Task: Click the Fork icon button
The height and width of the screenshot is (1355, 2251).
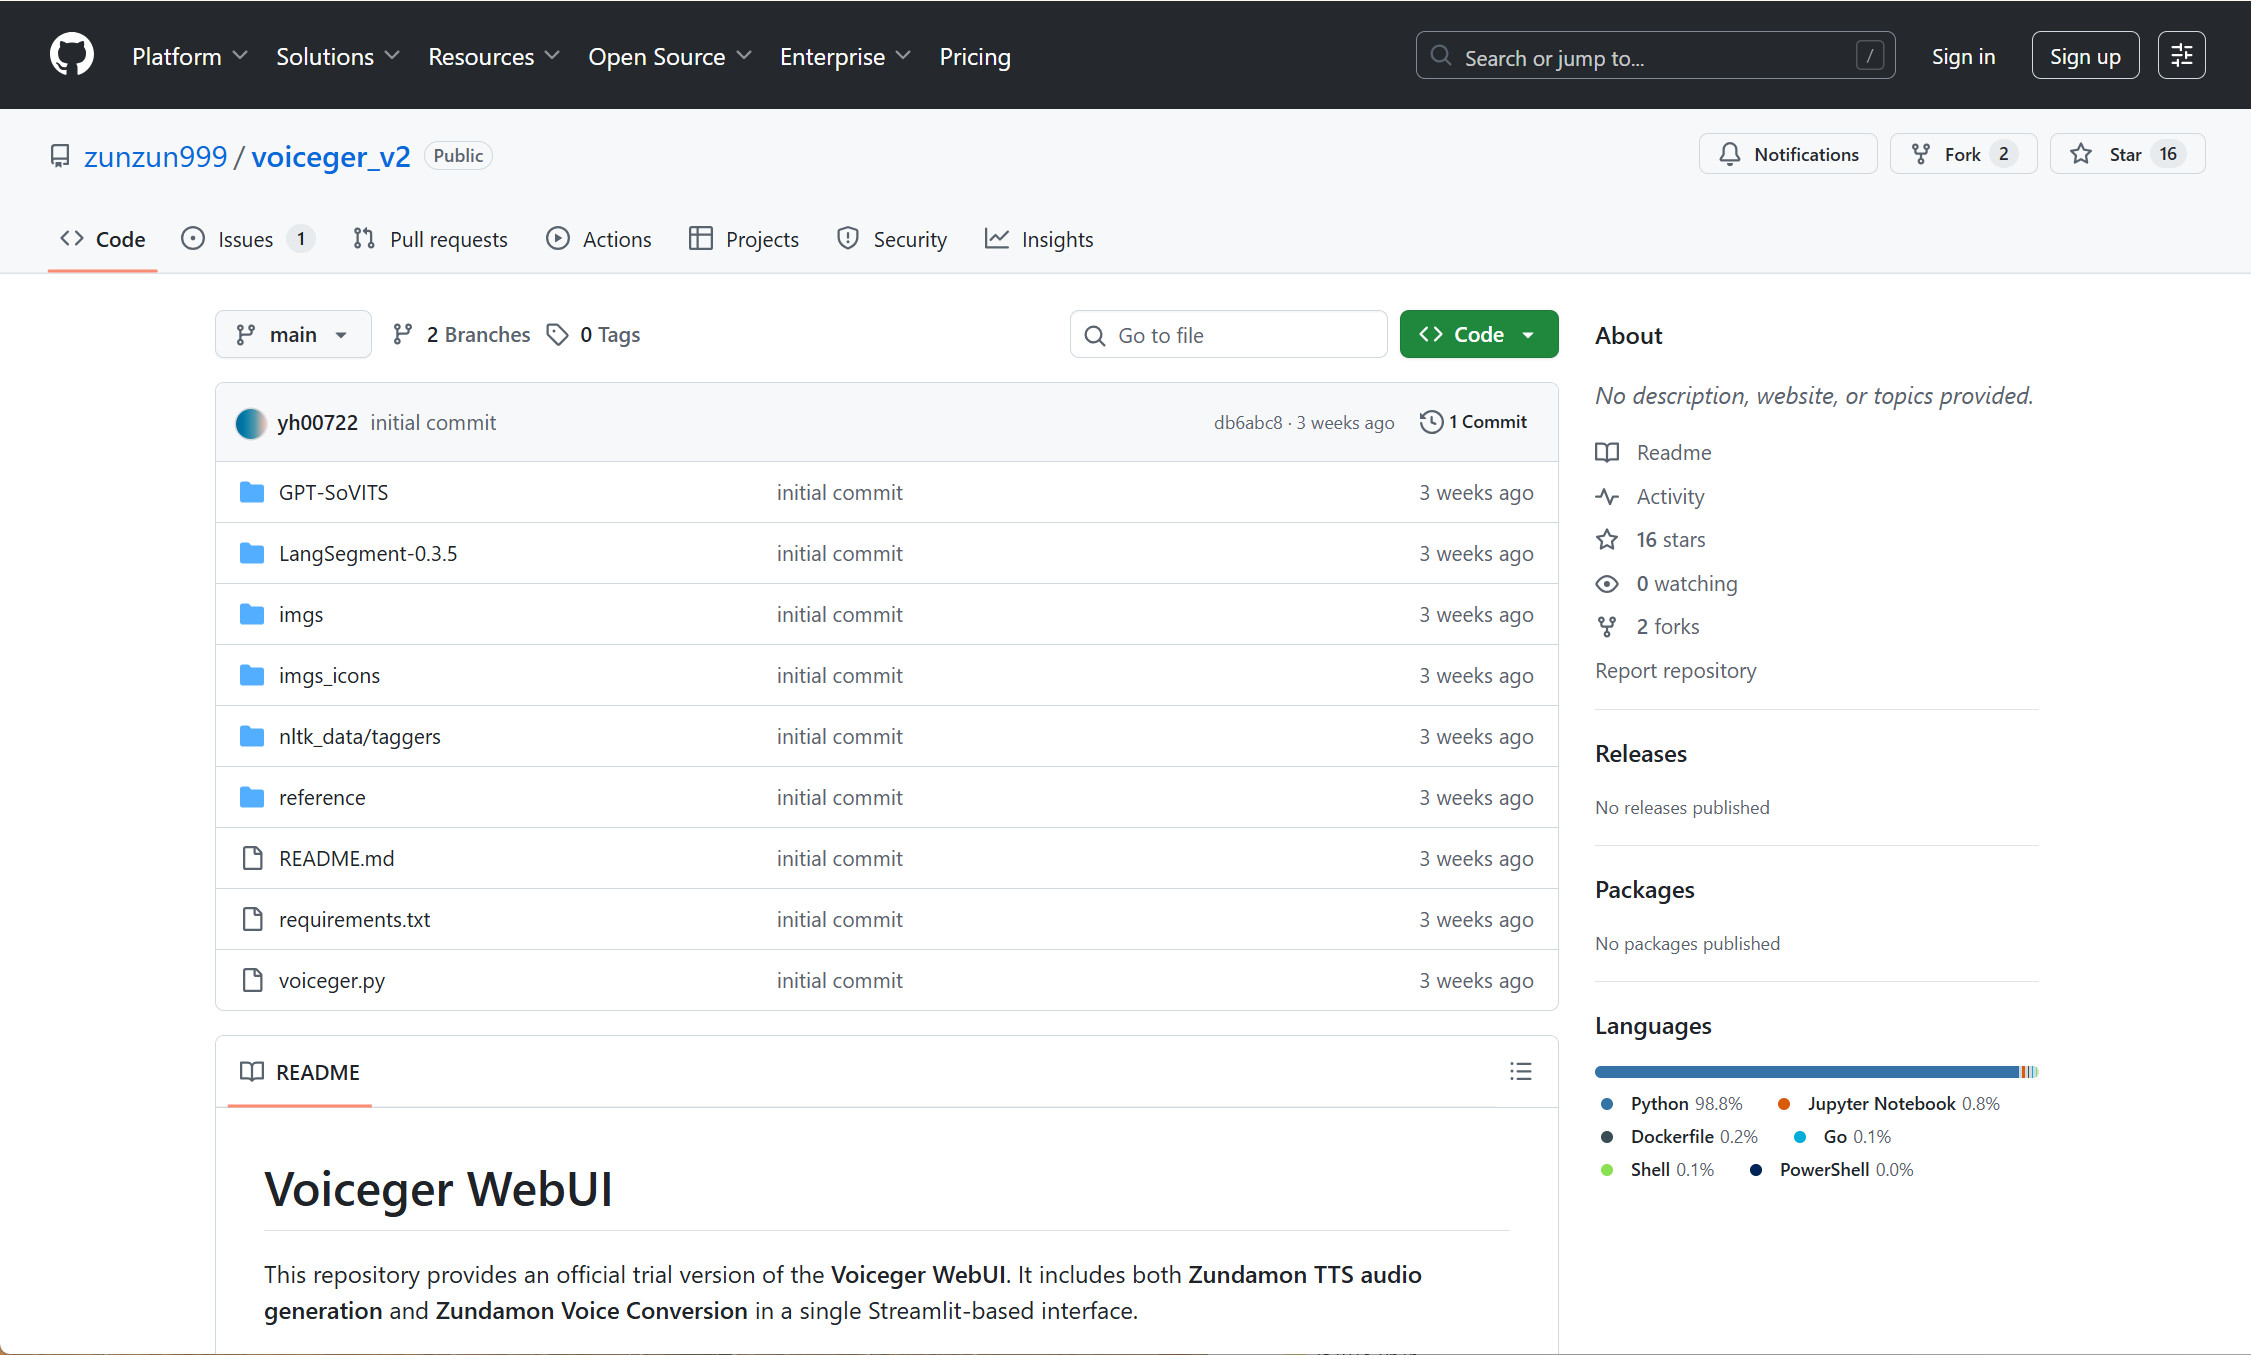Action: pyautogui.click(x=1921, y=154)
